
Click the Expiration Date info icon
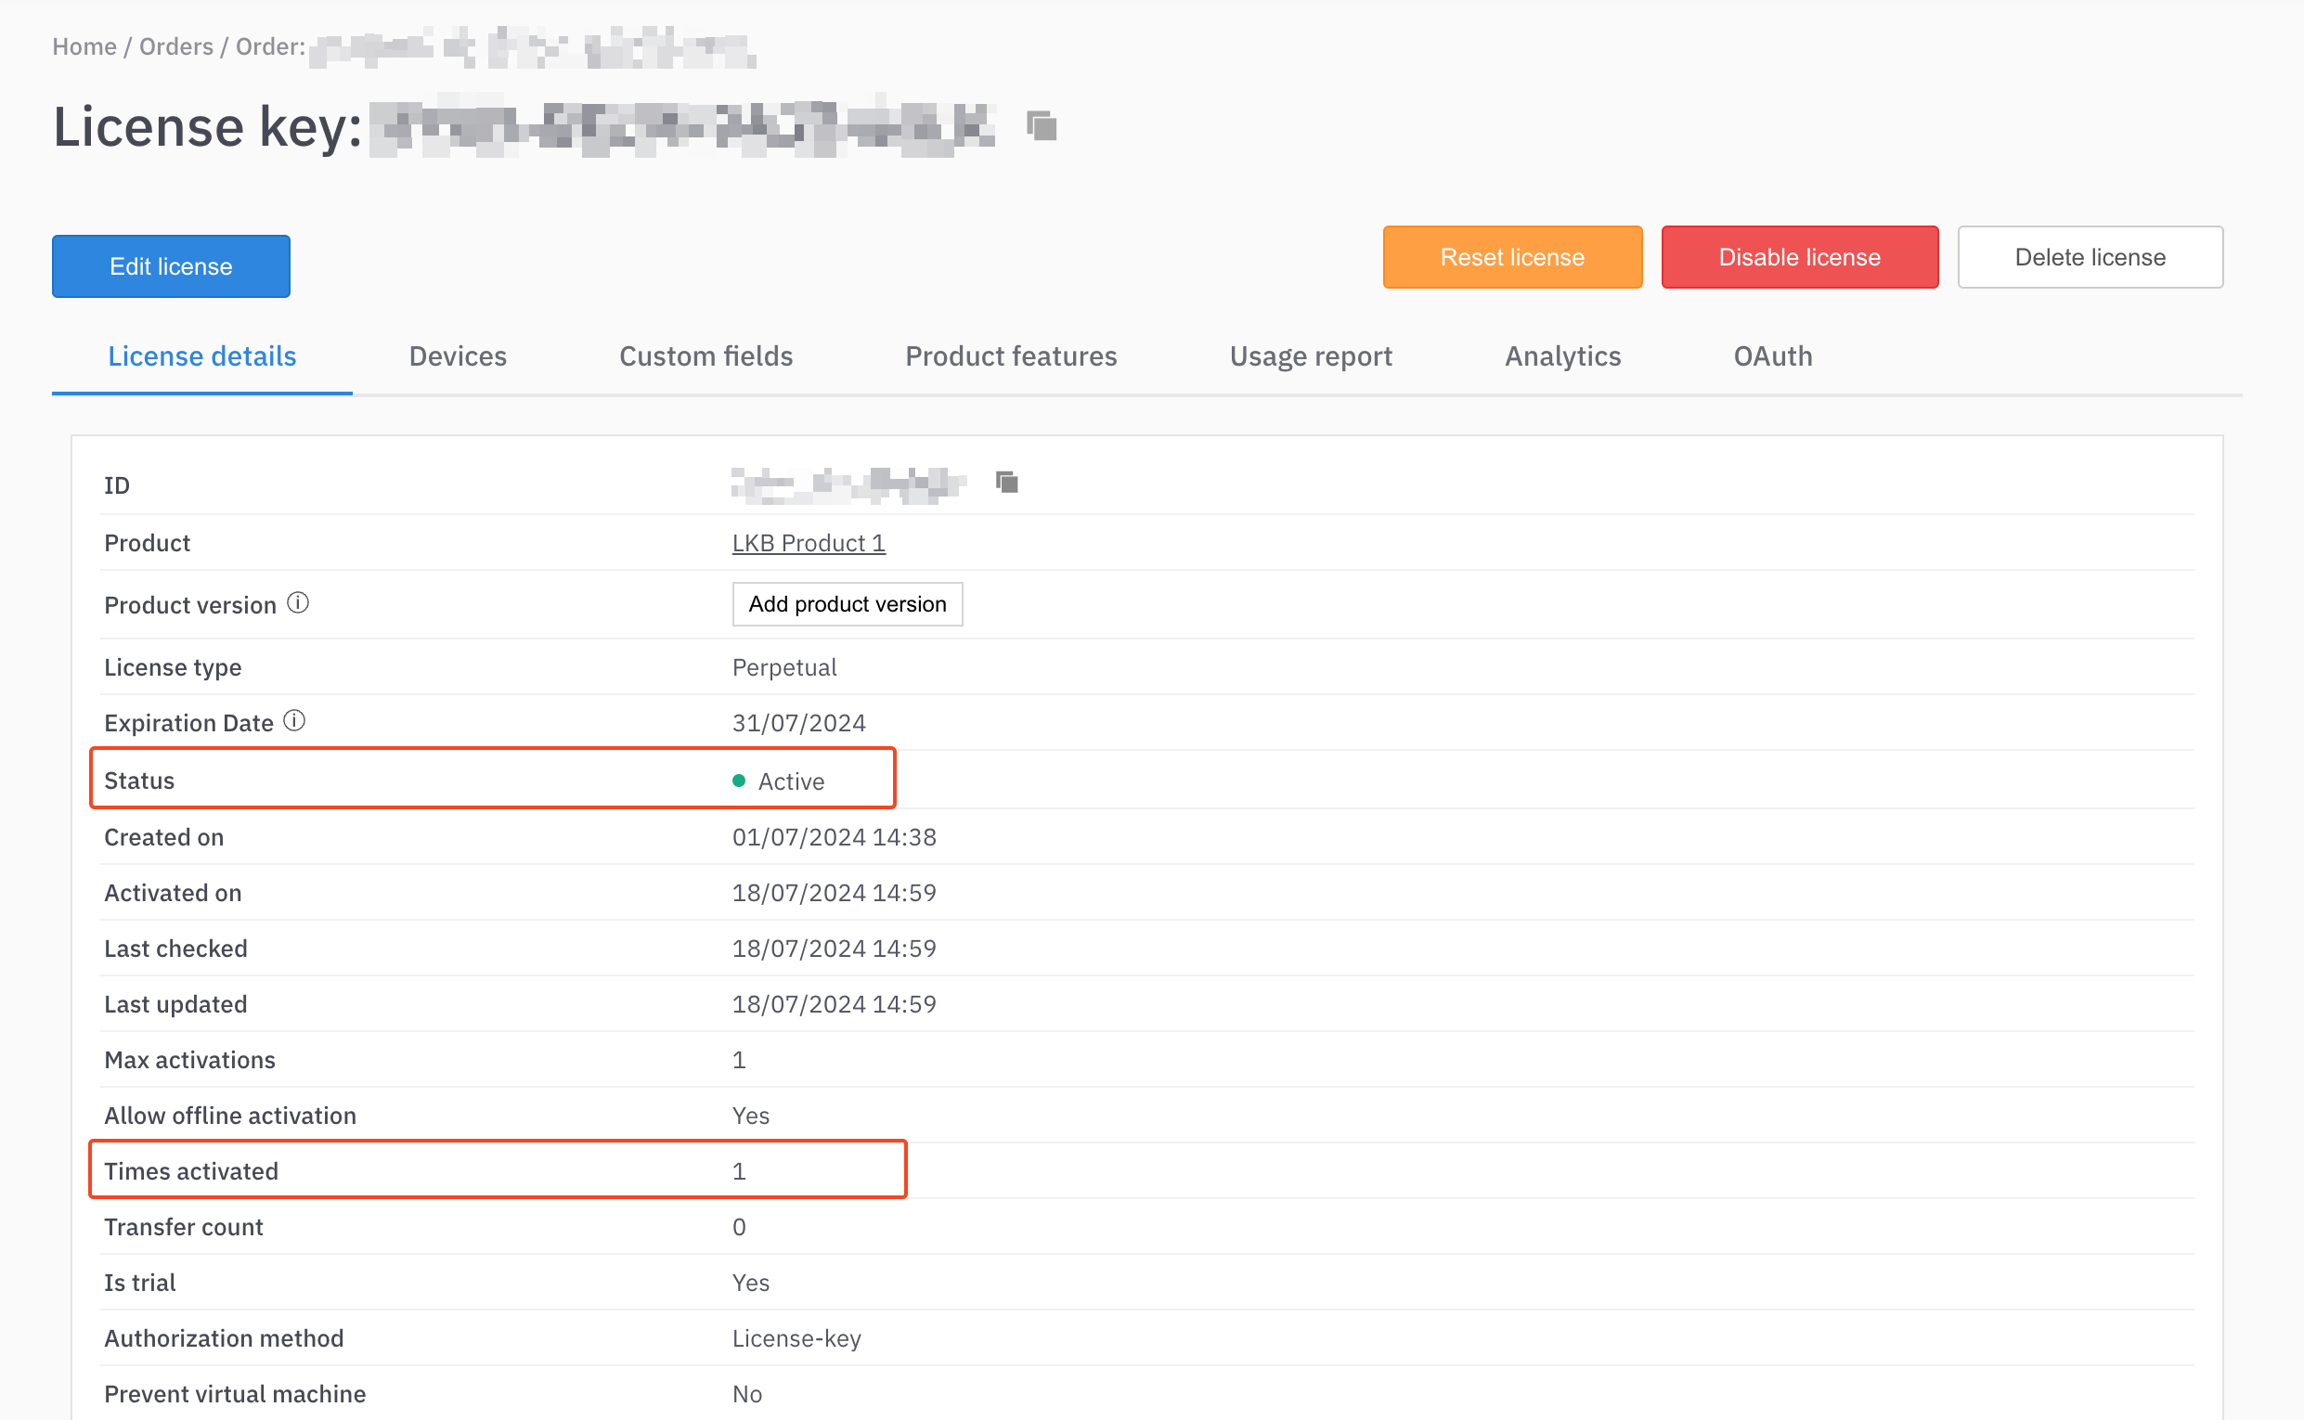tap(294, 721)
